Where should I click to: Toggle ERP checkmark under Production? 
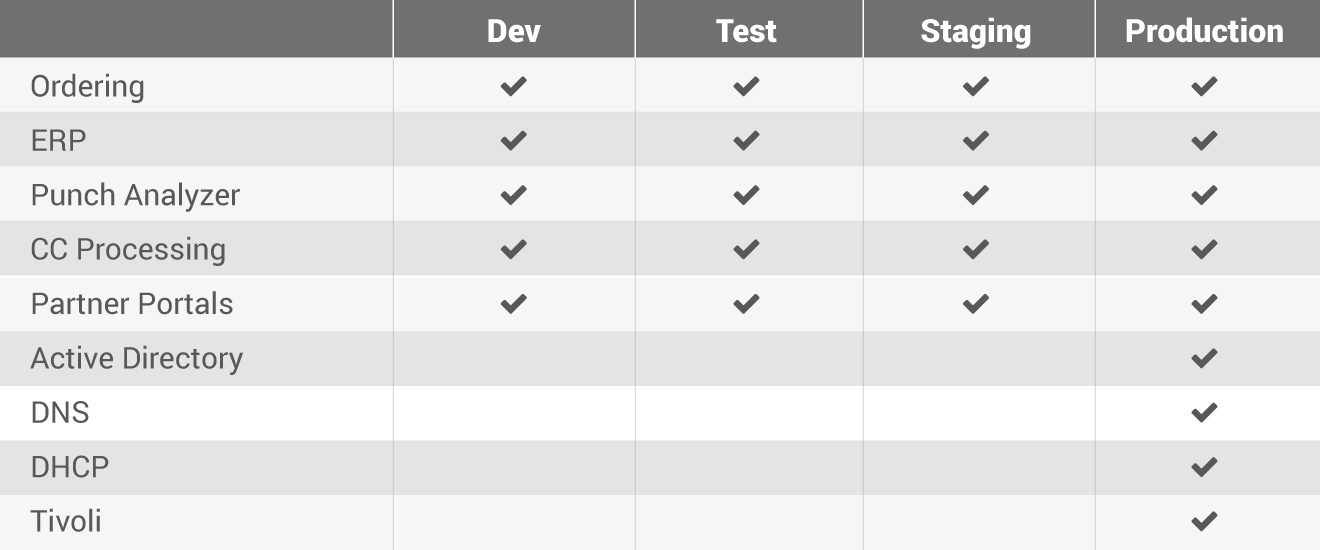click(x=1204, y=141)
